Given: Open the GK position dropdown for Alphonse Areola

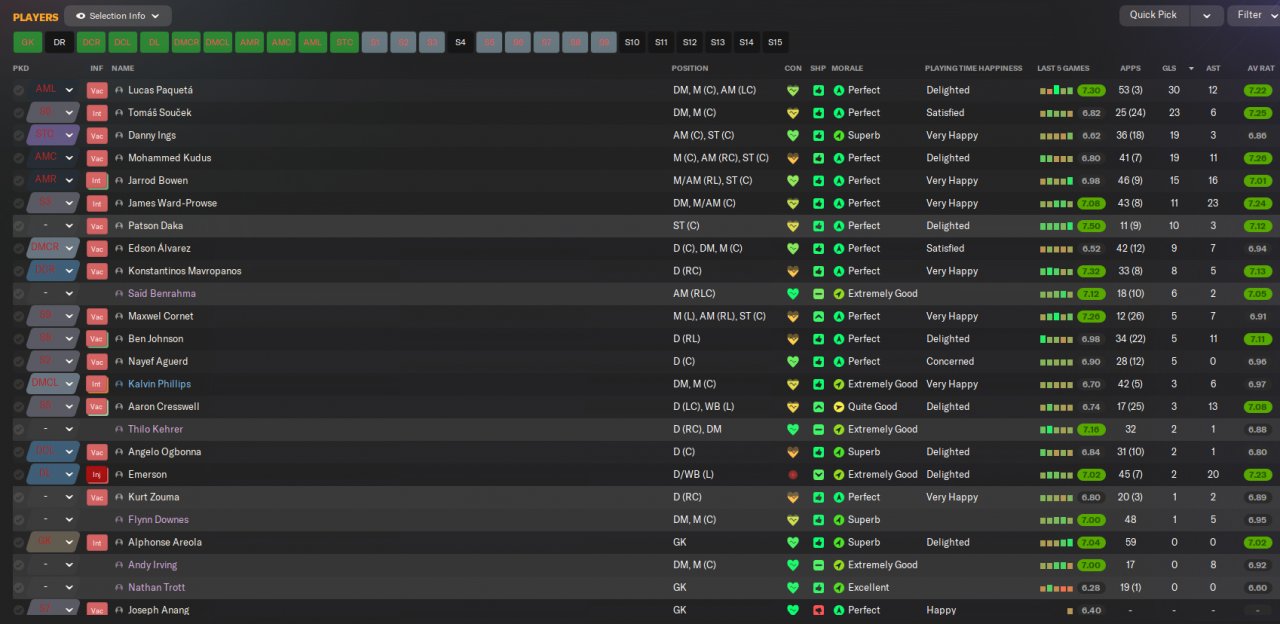Looking at the screenshot, I should 53,542.
